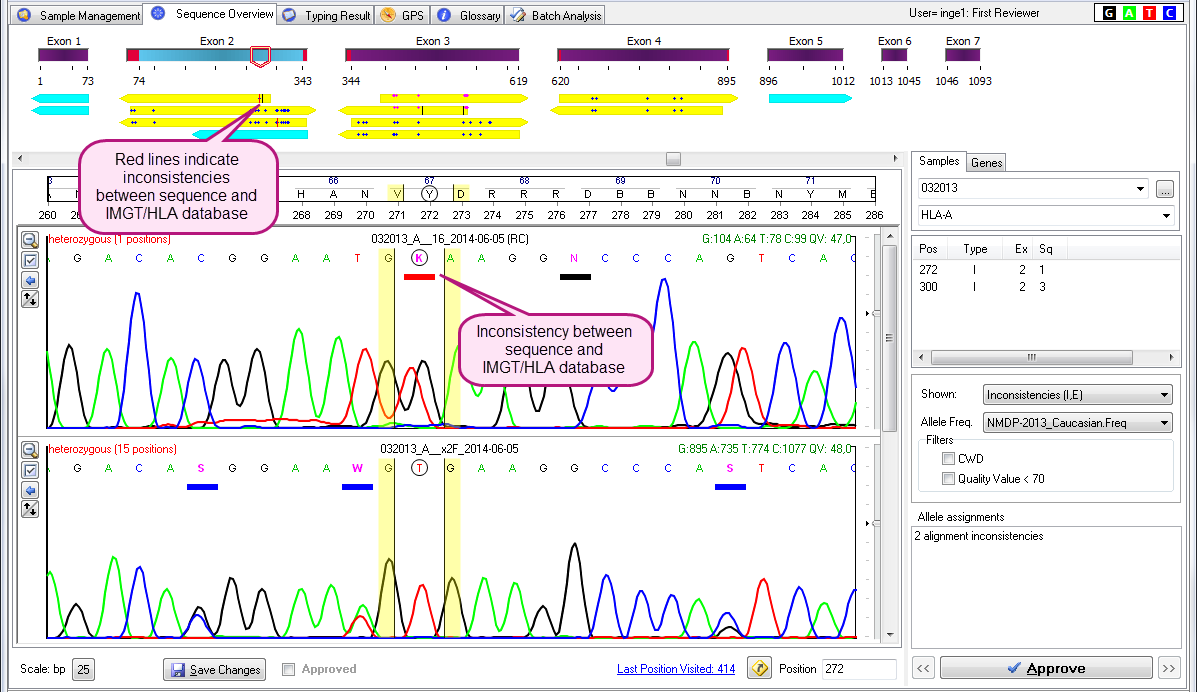Click the Pos column header
This screenshot has width=1197, height=692.
tap(928, 249)
